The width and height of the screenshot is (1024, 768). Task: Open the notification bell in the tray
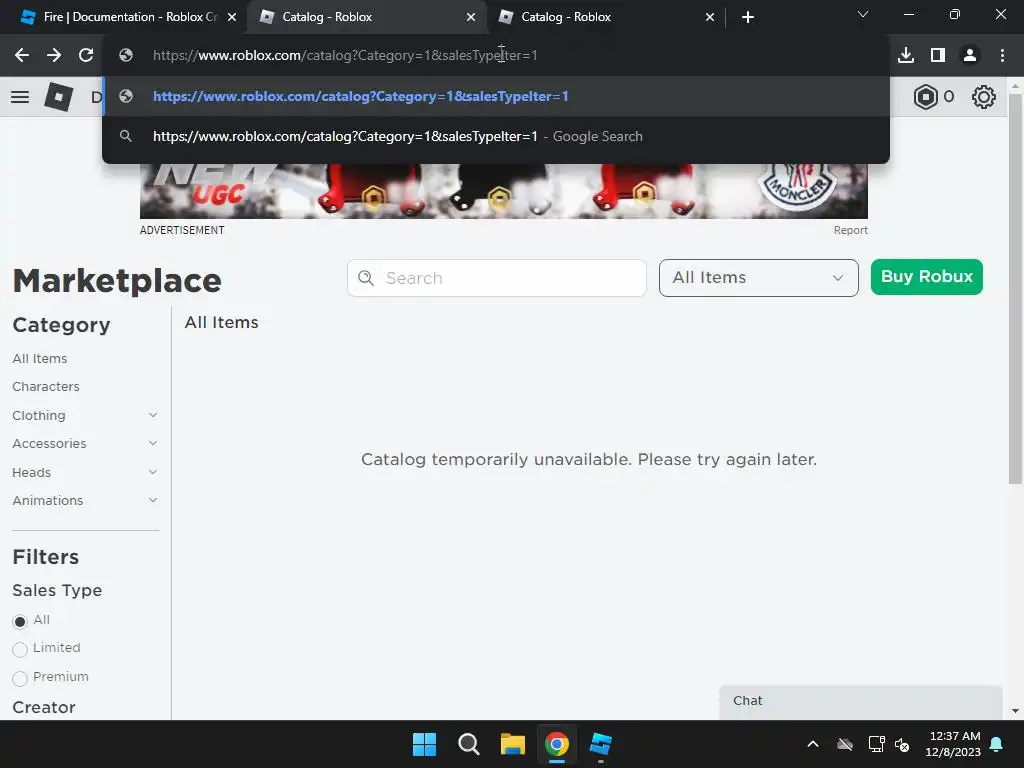[997, 744]
